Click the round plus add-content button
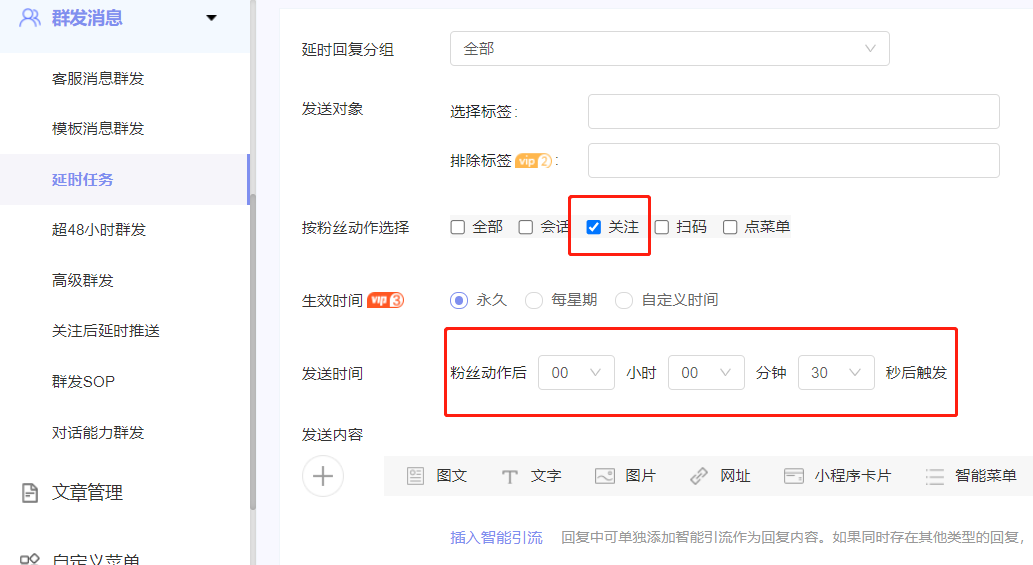Image resolution: width=1033 pixels, height=565 pixels. [323, 475]
